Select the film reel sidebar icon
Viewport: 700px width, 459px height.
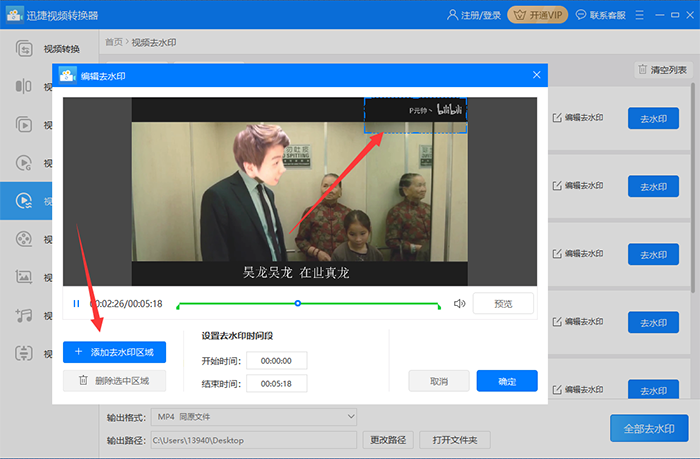pyautogui.click(x=23, y=239)
